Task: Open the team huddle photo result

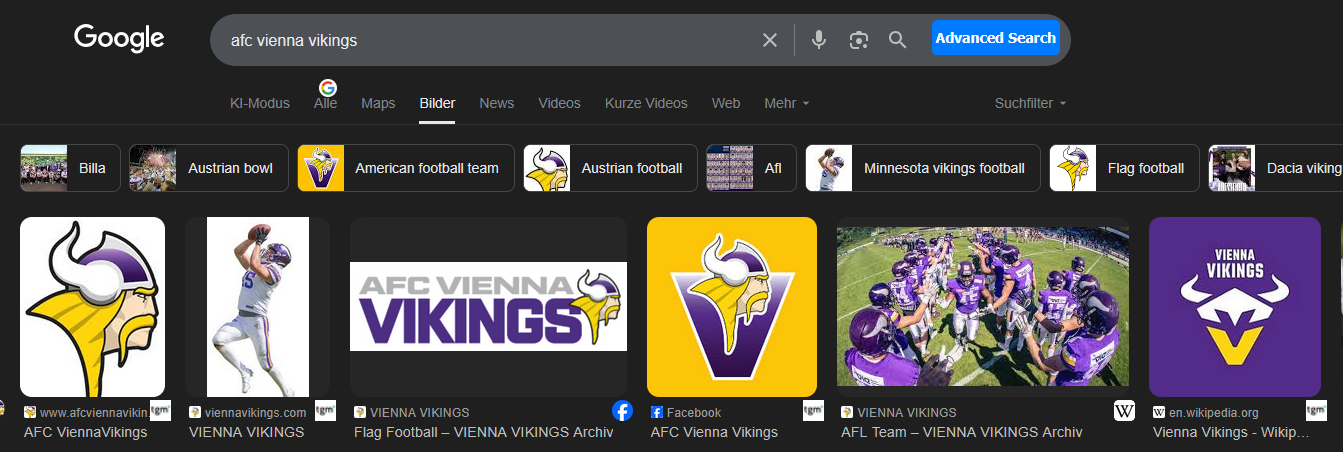Action: (983, 307)
